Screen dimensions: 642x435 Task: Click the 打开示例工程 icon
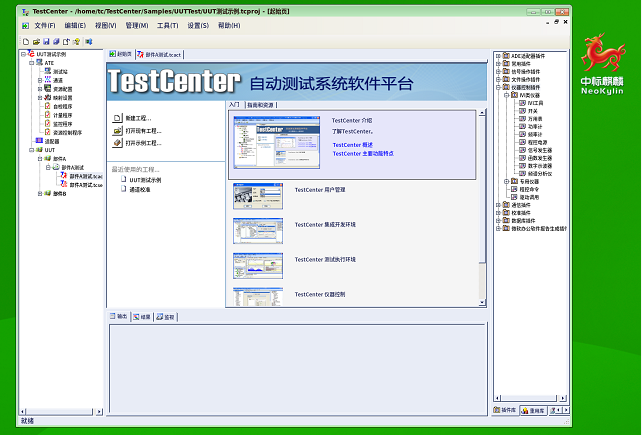click(117, 142)
